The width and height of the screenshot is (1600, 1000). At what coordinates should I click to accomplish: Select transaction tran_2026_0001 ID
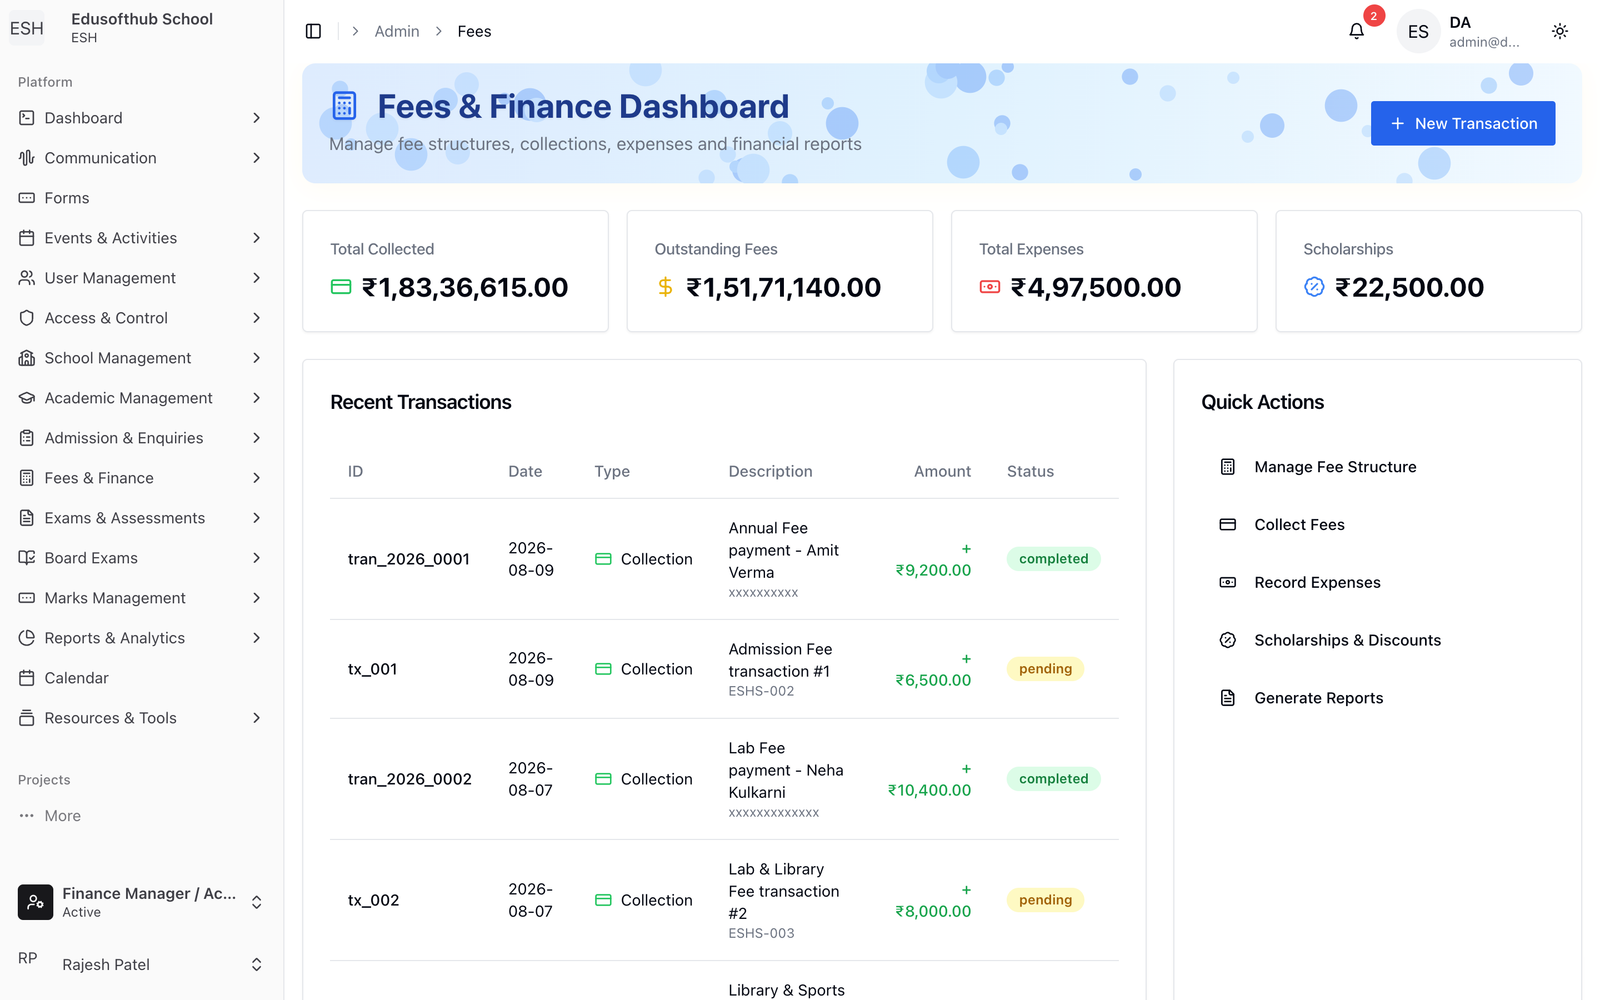[409, 559]
